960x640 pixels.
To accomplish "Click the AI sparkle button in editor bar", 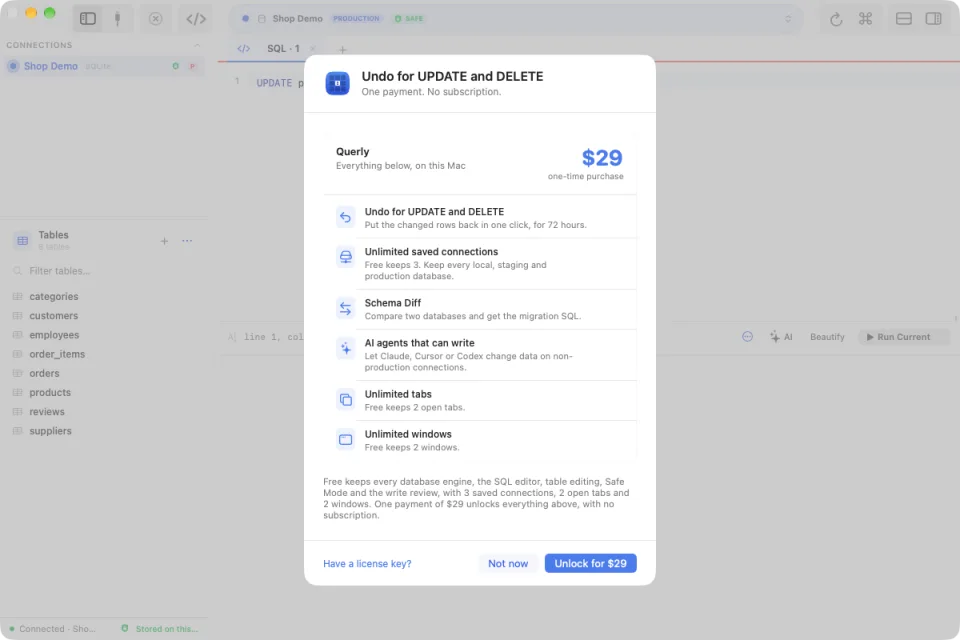I will click(x=781, y=337).
